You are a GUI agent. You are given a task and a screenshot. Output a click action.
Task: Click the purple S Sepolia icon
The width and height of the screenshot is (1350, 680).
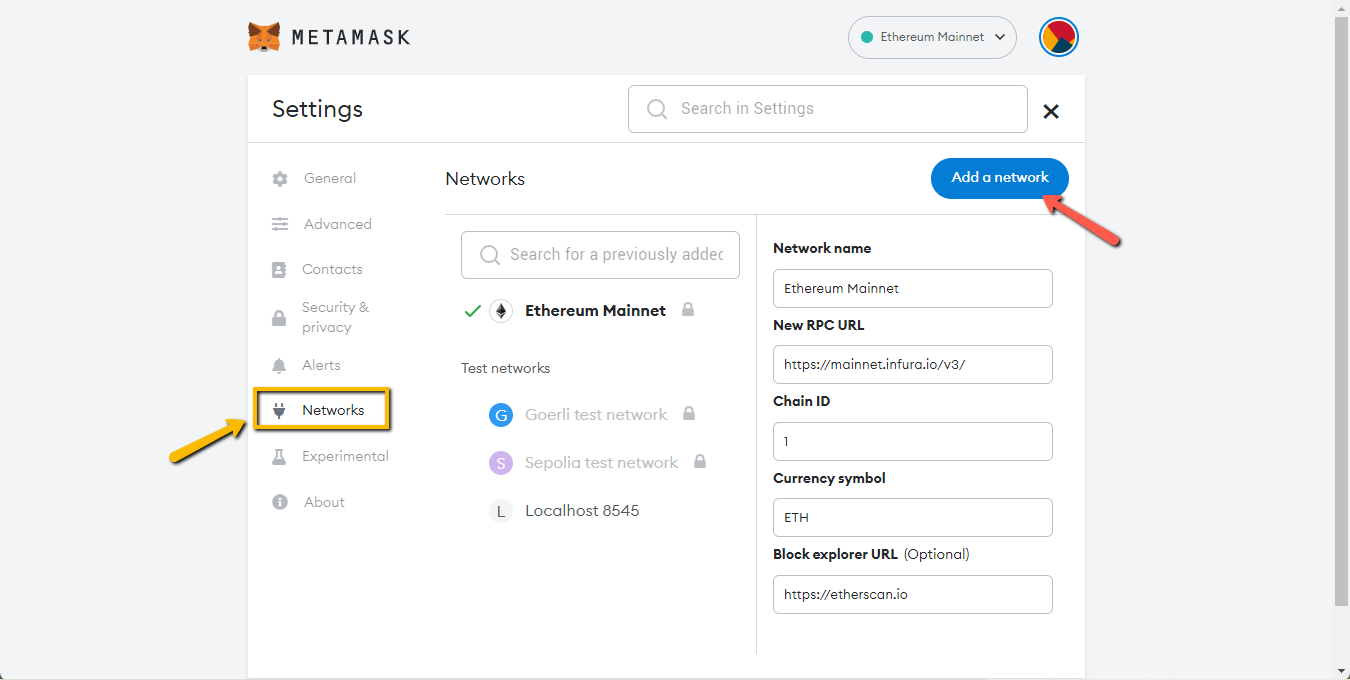[501, 463]
